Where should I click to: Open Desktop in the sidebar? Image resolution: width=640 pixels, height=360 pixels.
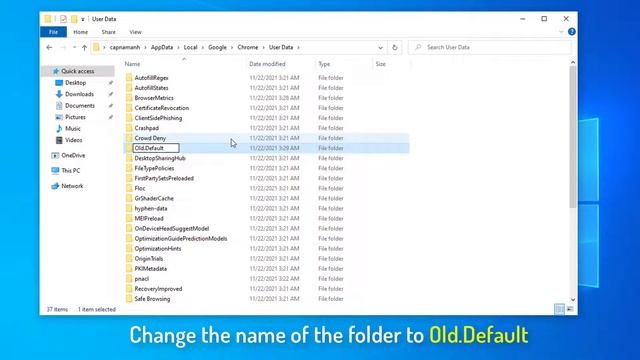(76, 82)
